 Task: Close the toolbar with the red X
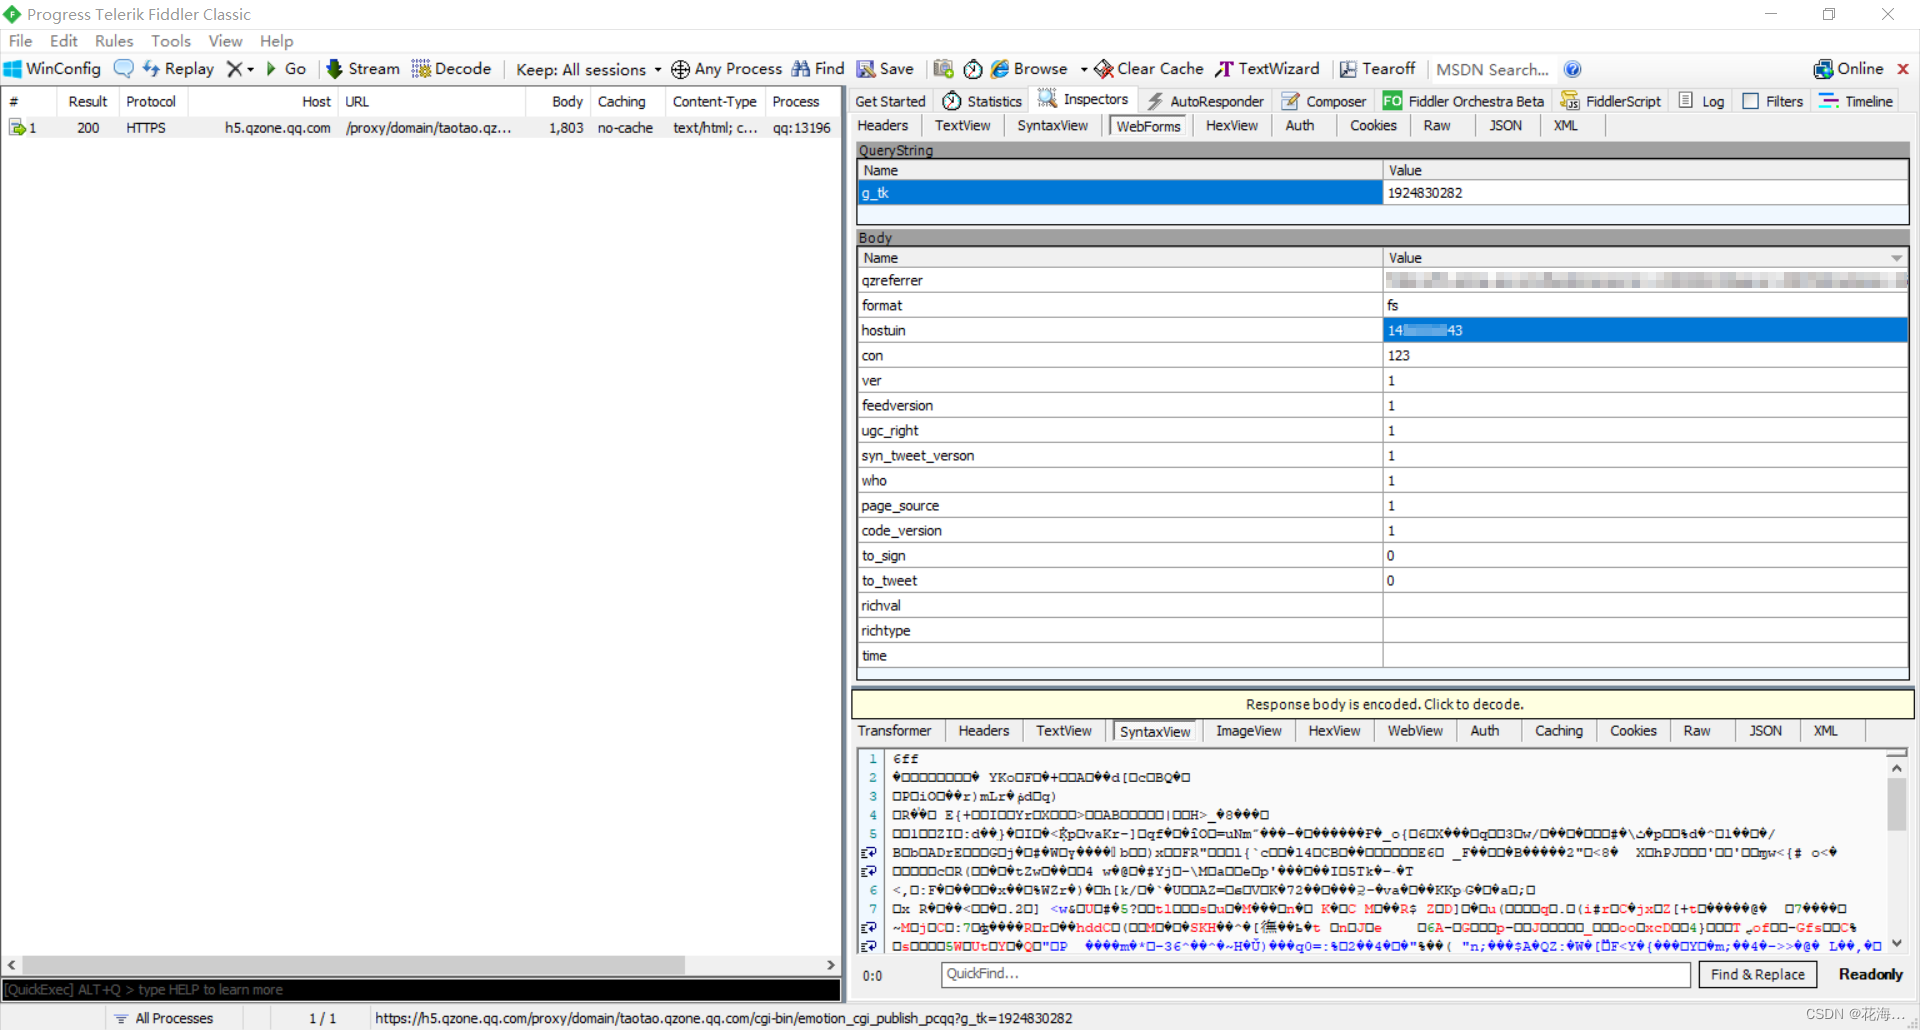point(1903,69)
